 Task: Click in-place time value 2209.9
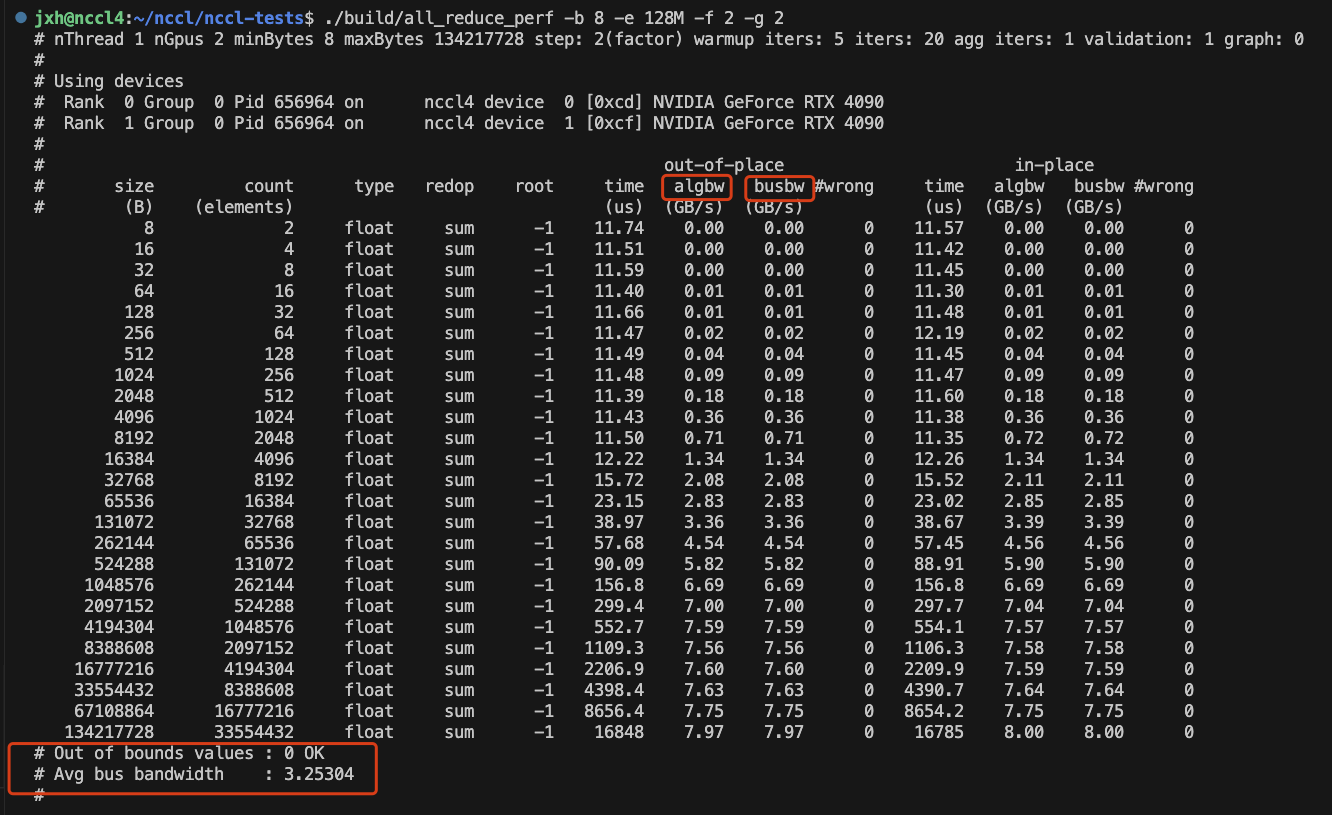pyautogui.click(x=934, y=669)
